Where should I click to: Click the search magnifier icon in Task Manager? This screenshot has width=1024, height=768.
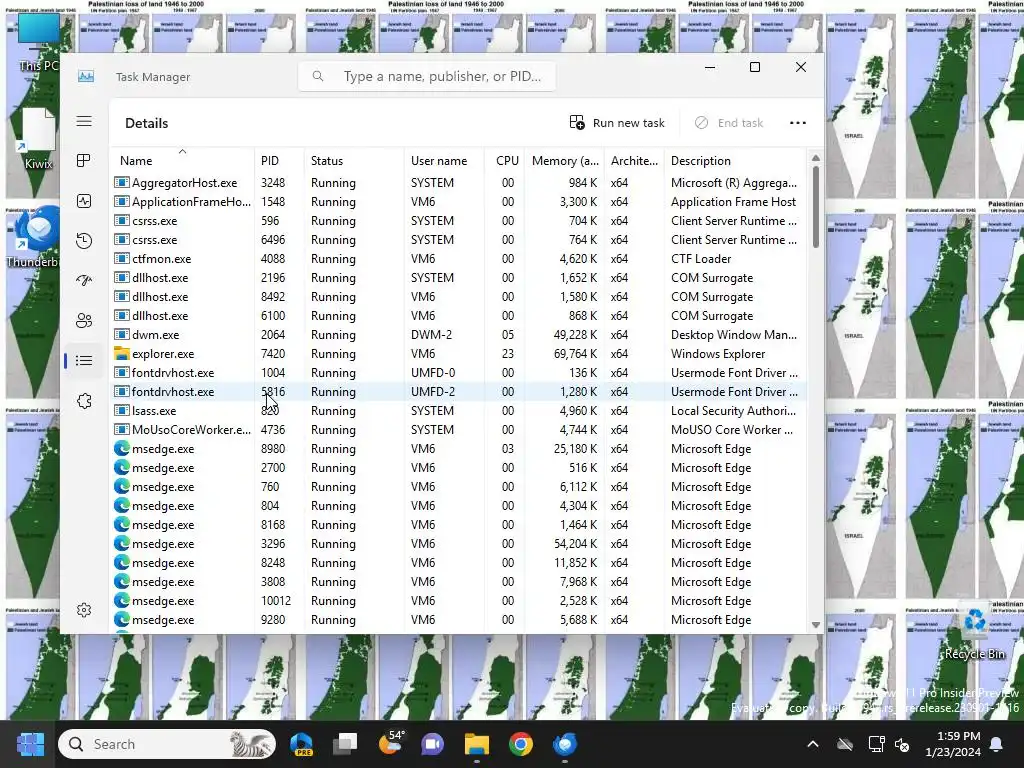[x=318, y=76]
